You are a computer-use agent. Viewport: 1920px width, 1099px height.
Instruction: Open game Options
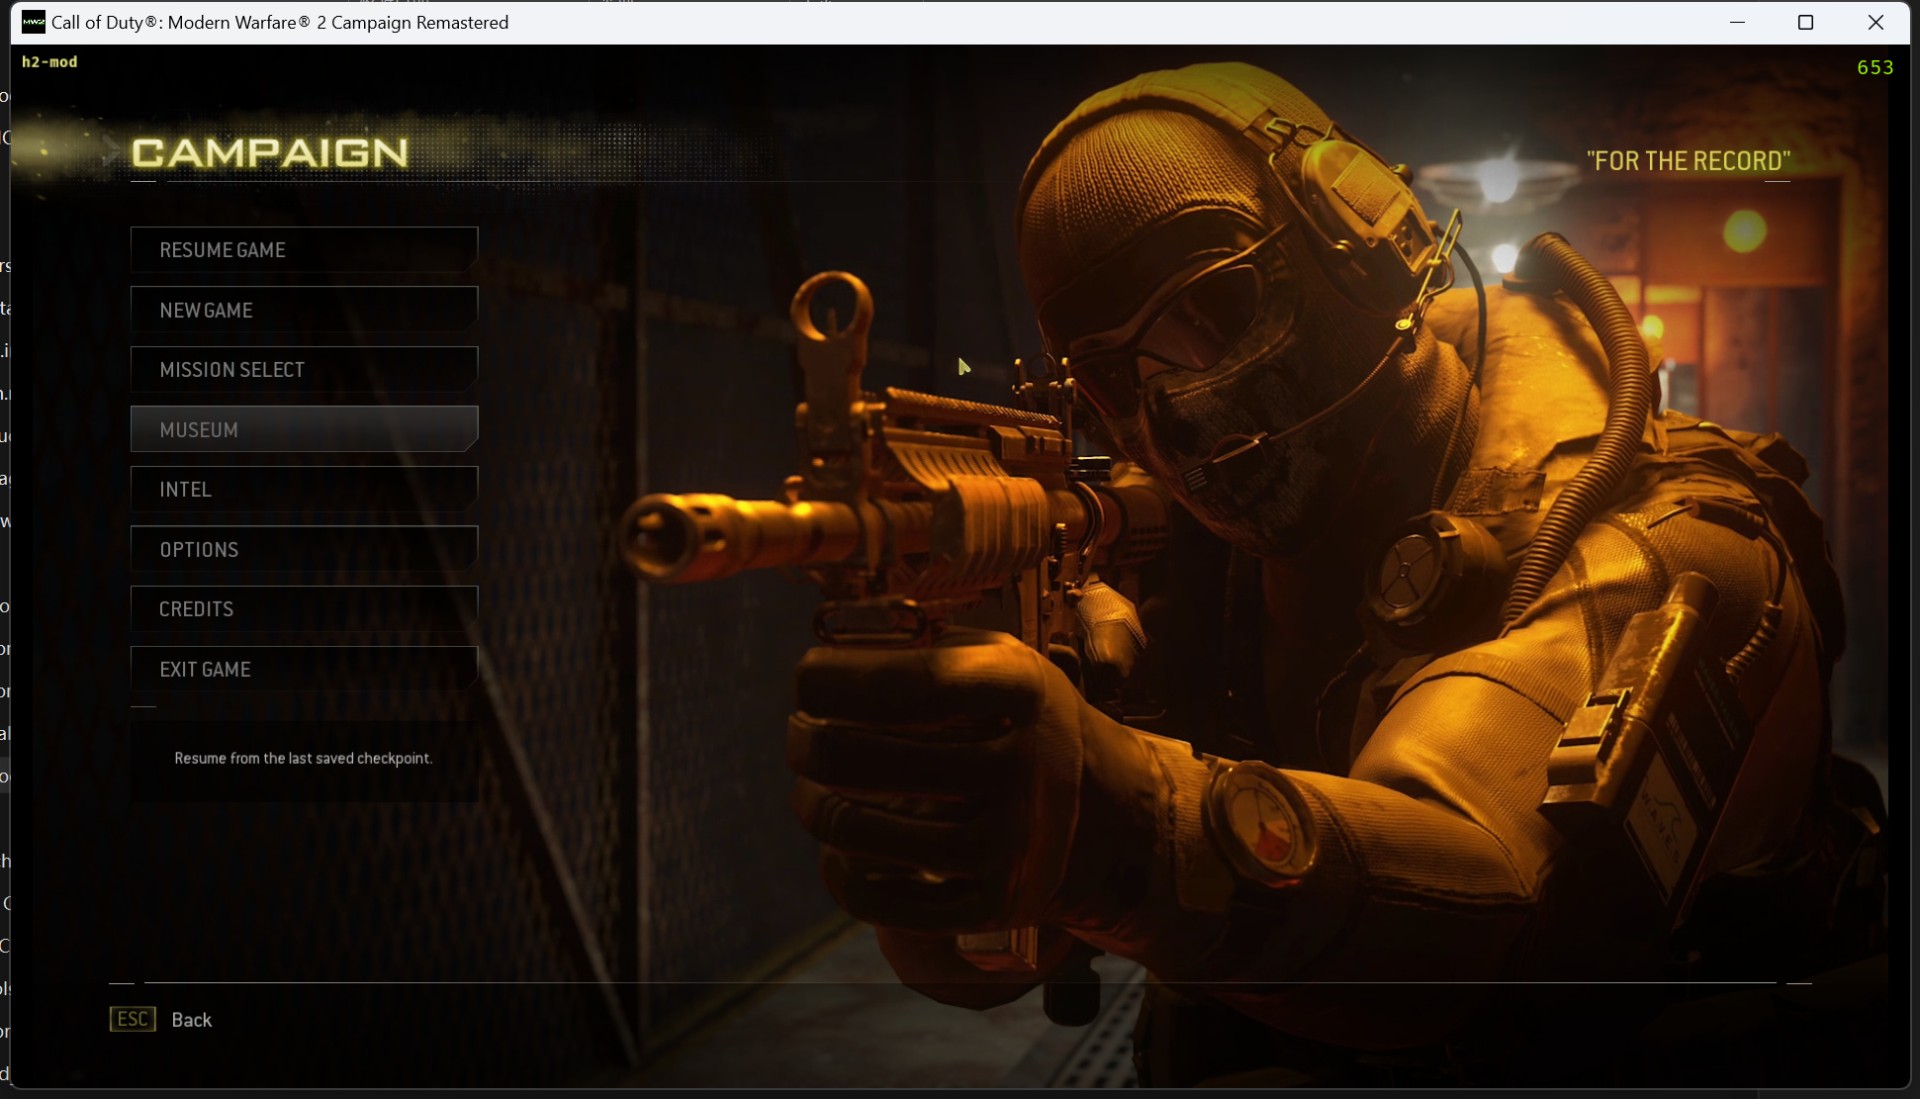304,549
